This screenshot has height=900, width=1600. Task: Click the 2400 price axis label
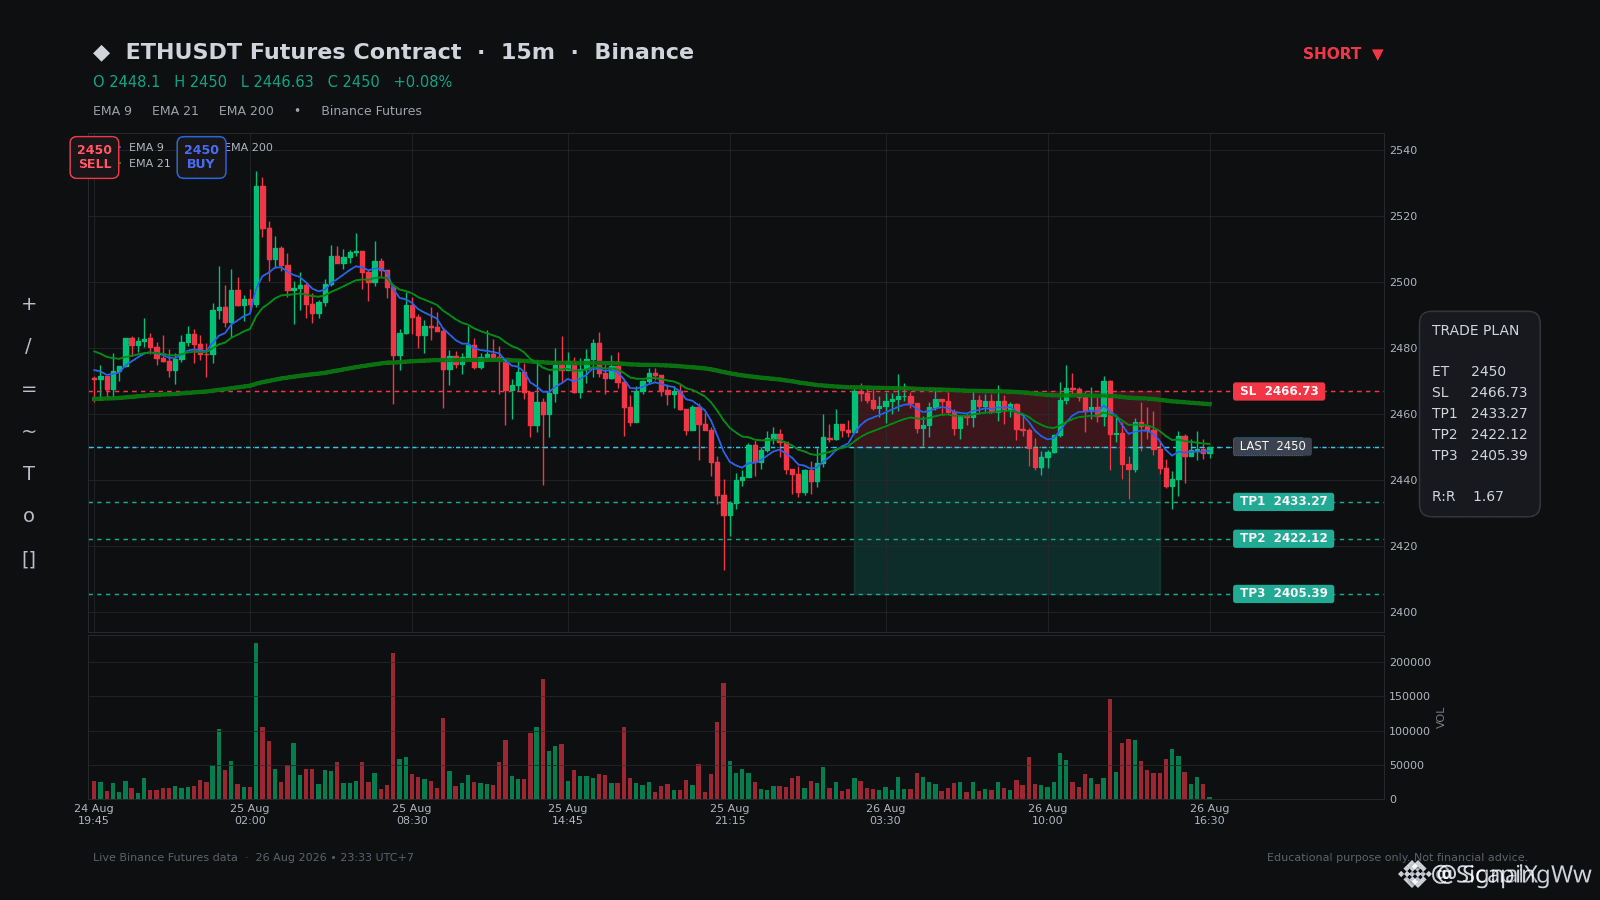[x=1403, y=612]
